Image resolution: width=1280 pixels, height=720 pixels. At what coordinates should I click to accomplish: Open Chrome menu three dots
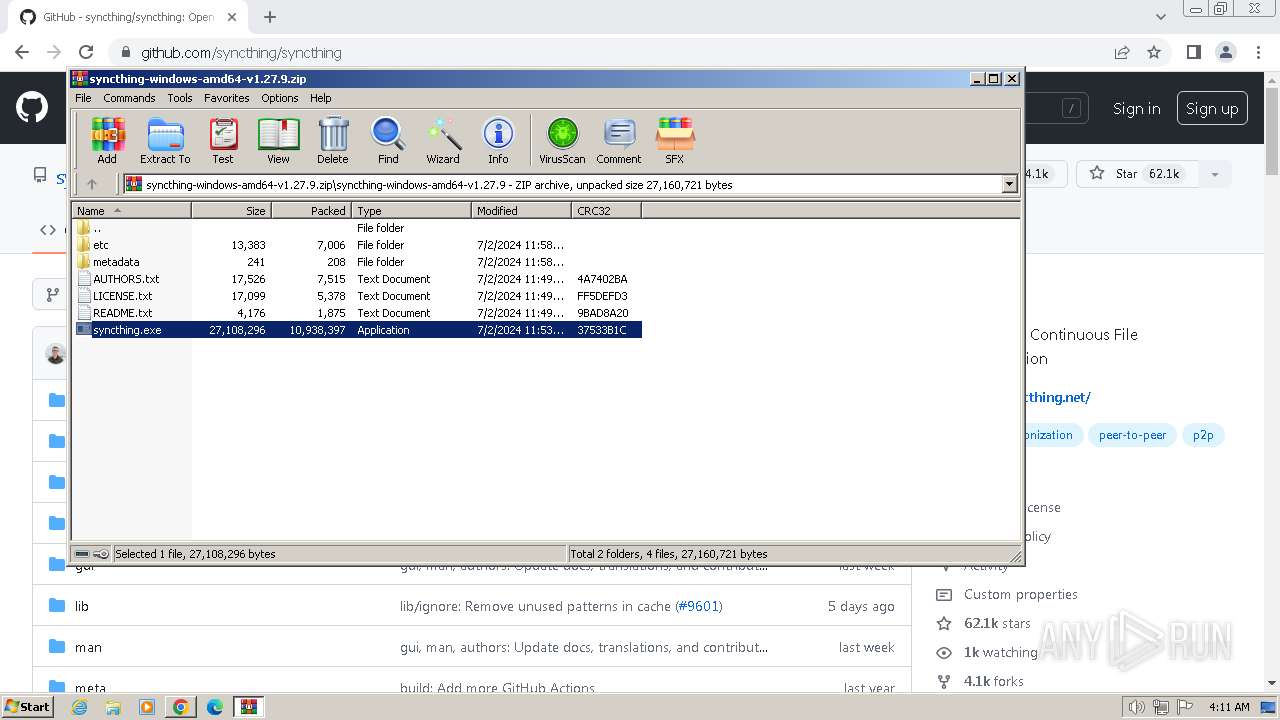pyautogui.click(x=1258, y=52)
